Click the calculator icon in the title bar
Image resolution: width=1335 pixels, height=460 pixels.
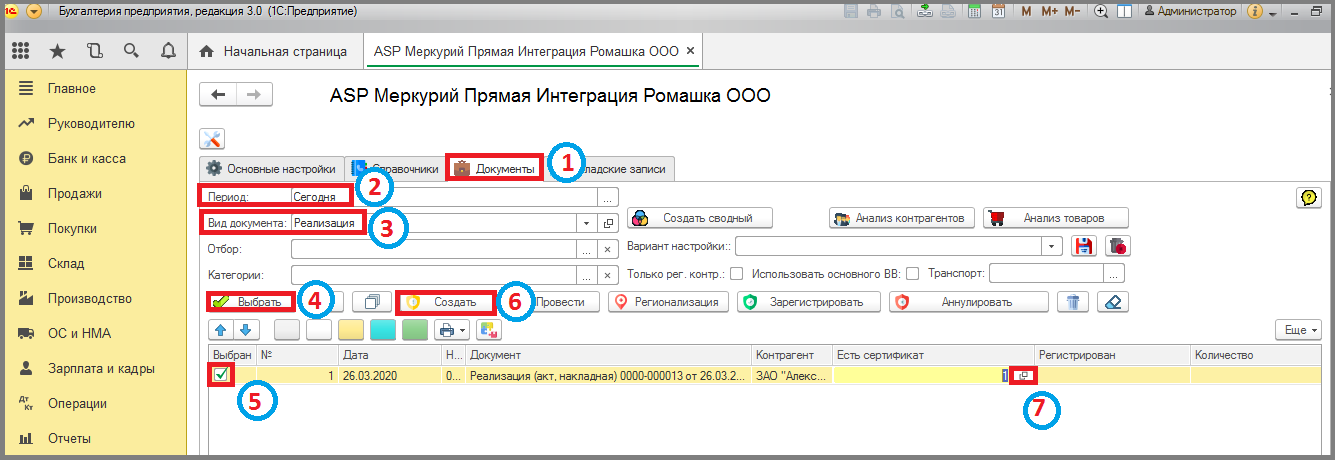point(974,12)
